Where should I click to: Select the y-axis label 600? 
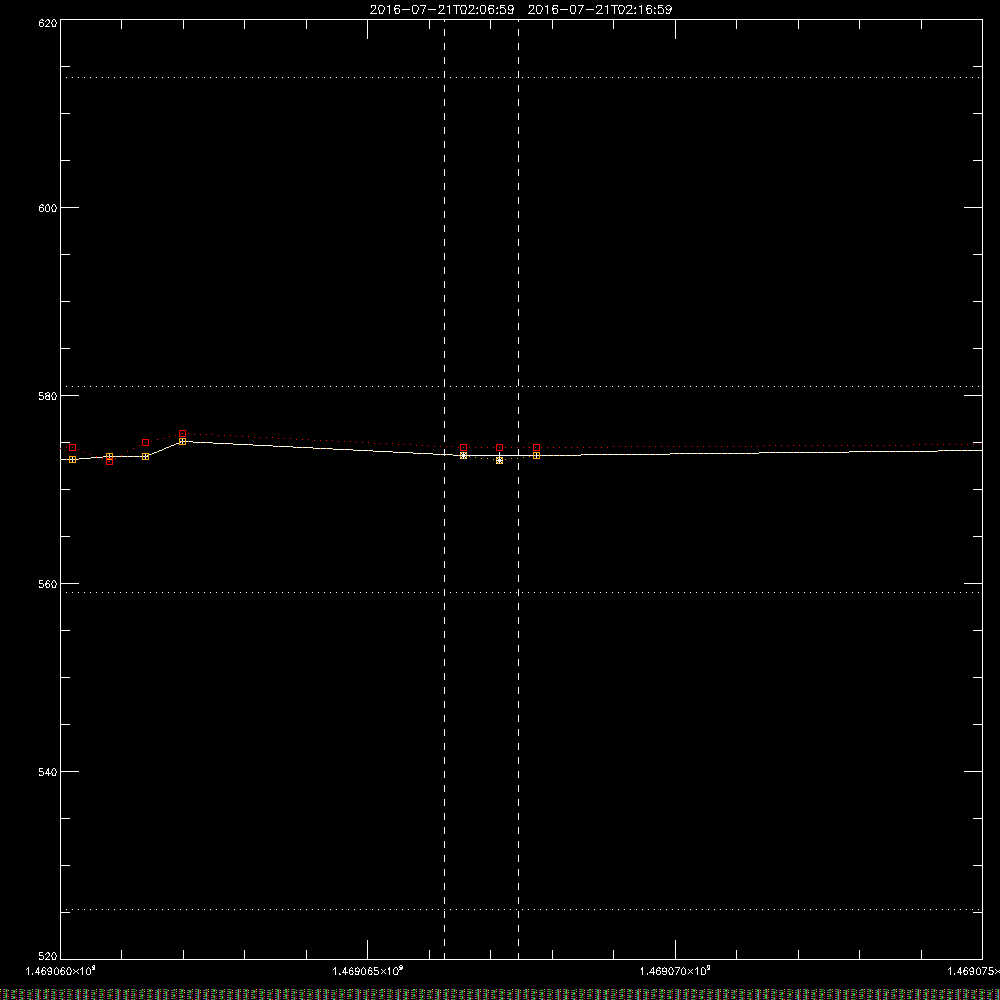pyautogui.click(x=48, y=208)
